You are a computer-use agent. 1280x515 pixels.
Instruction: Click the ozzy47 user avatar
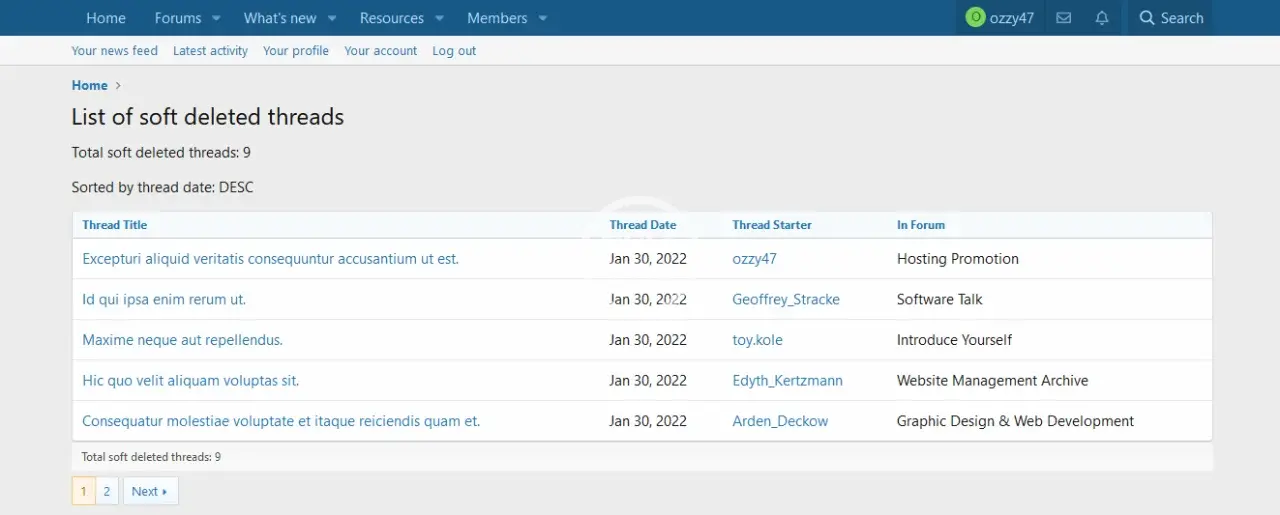[975, 18]
